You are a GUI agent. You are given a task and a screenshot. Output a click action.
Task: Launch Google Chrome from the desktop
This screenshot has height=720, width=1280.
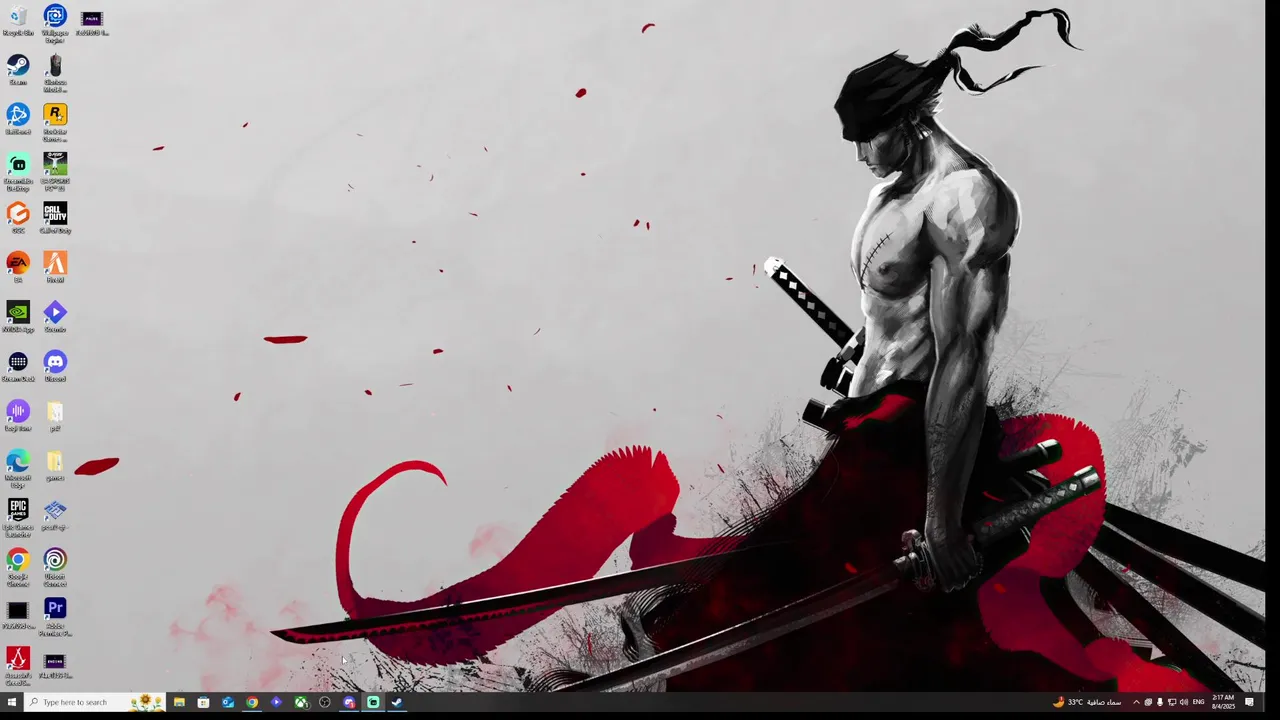18,567
